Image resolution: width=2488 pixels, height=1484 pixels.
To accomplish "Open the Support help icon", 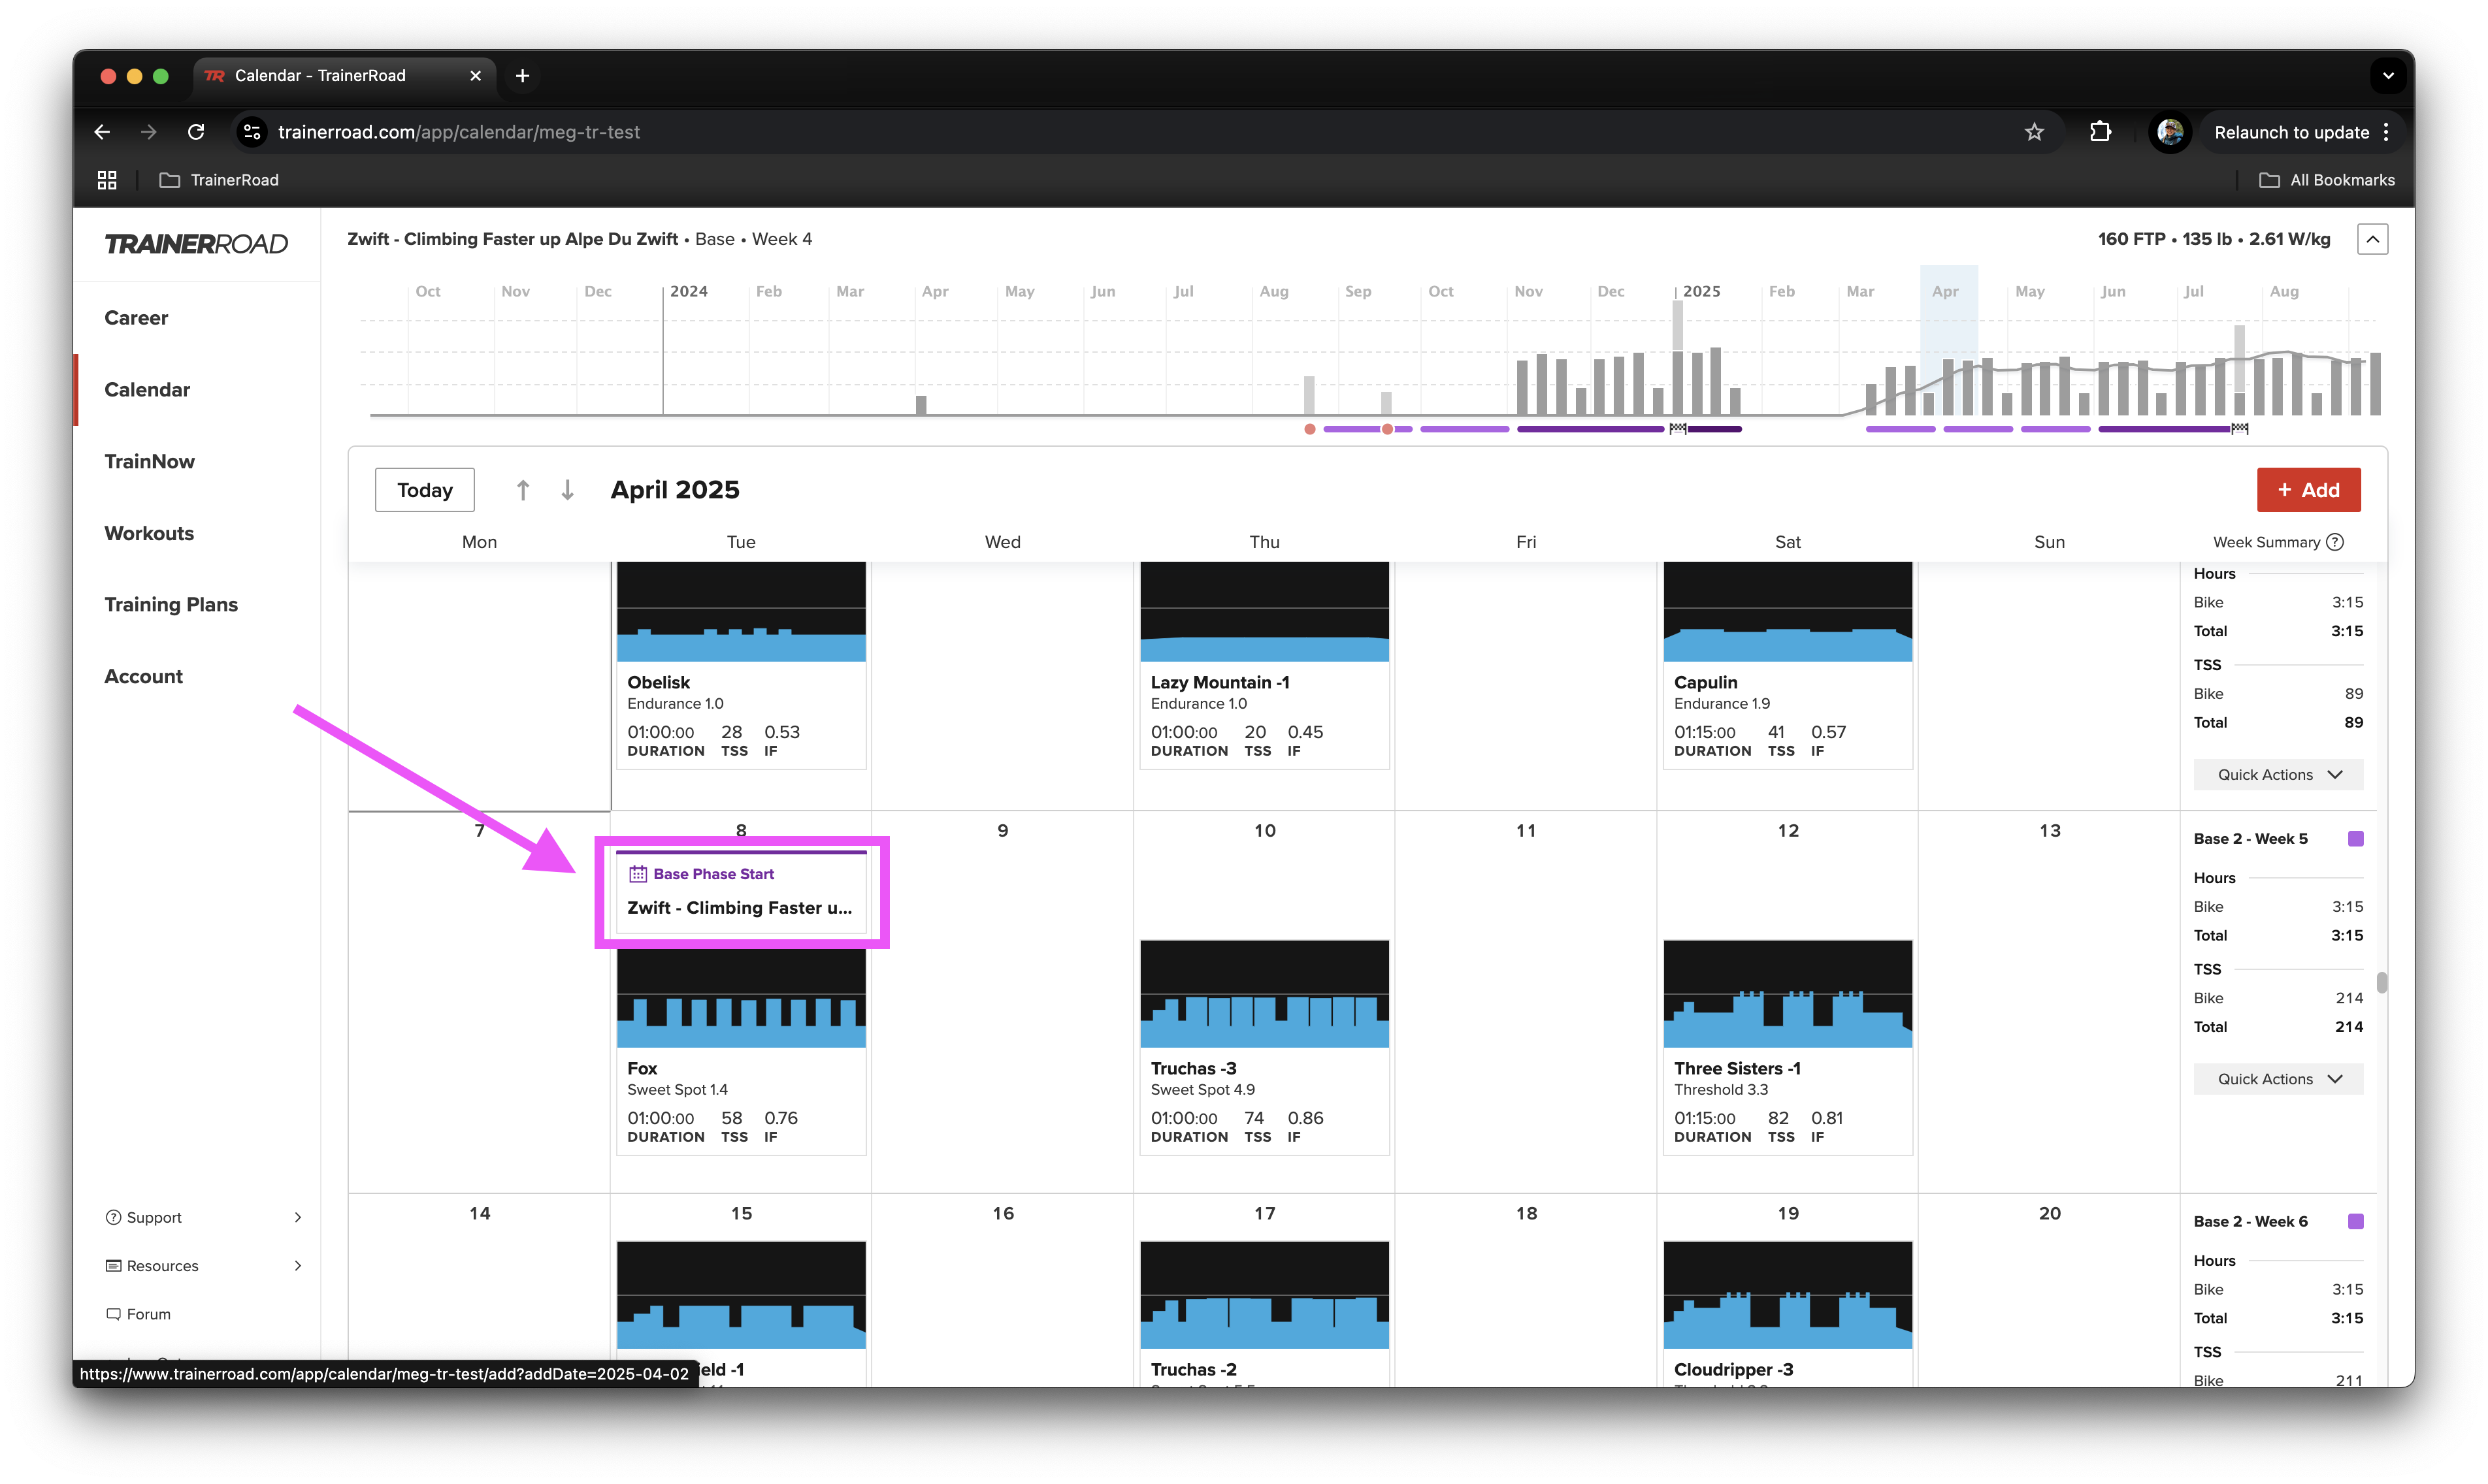I will pyautogui.click(x=113, y=1217).
